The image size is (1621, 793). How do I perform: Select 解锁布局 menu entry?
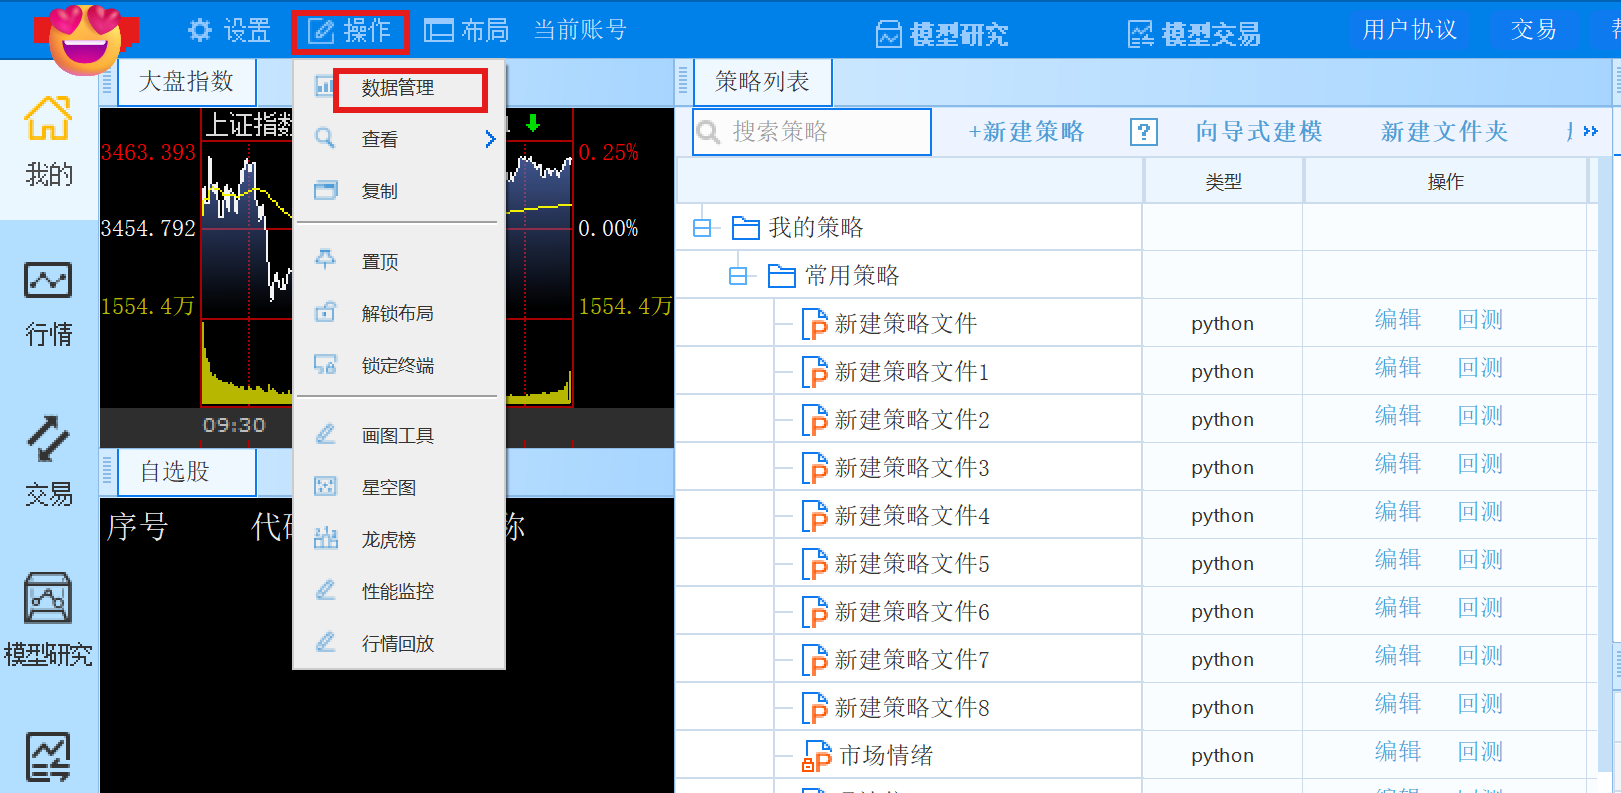(x=397, y=314)
